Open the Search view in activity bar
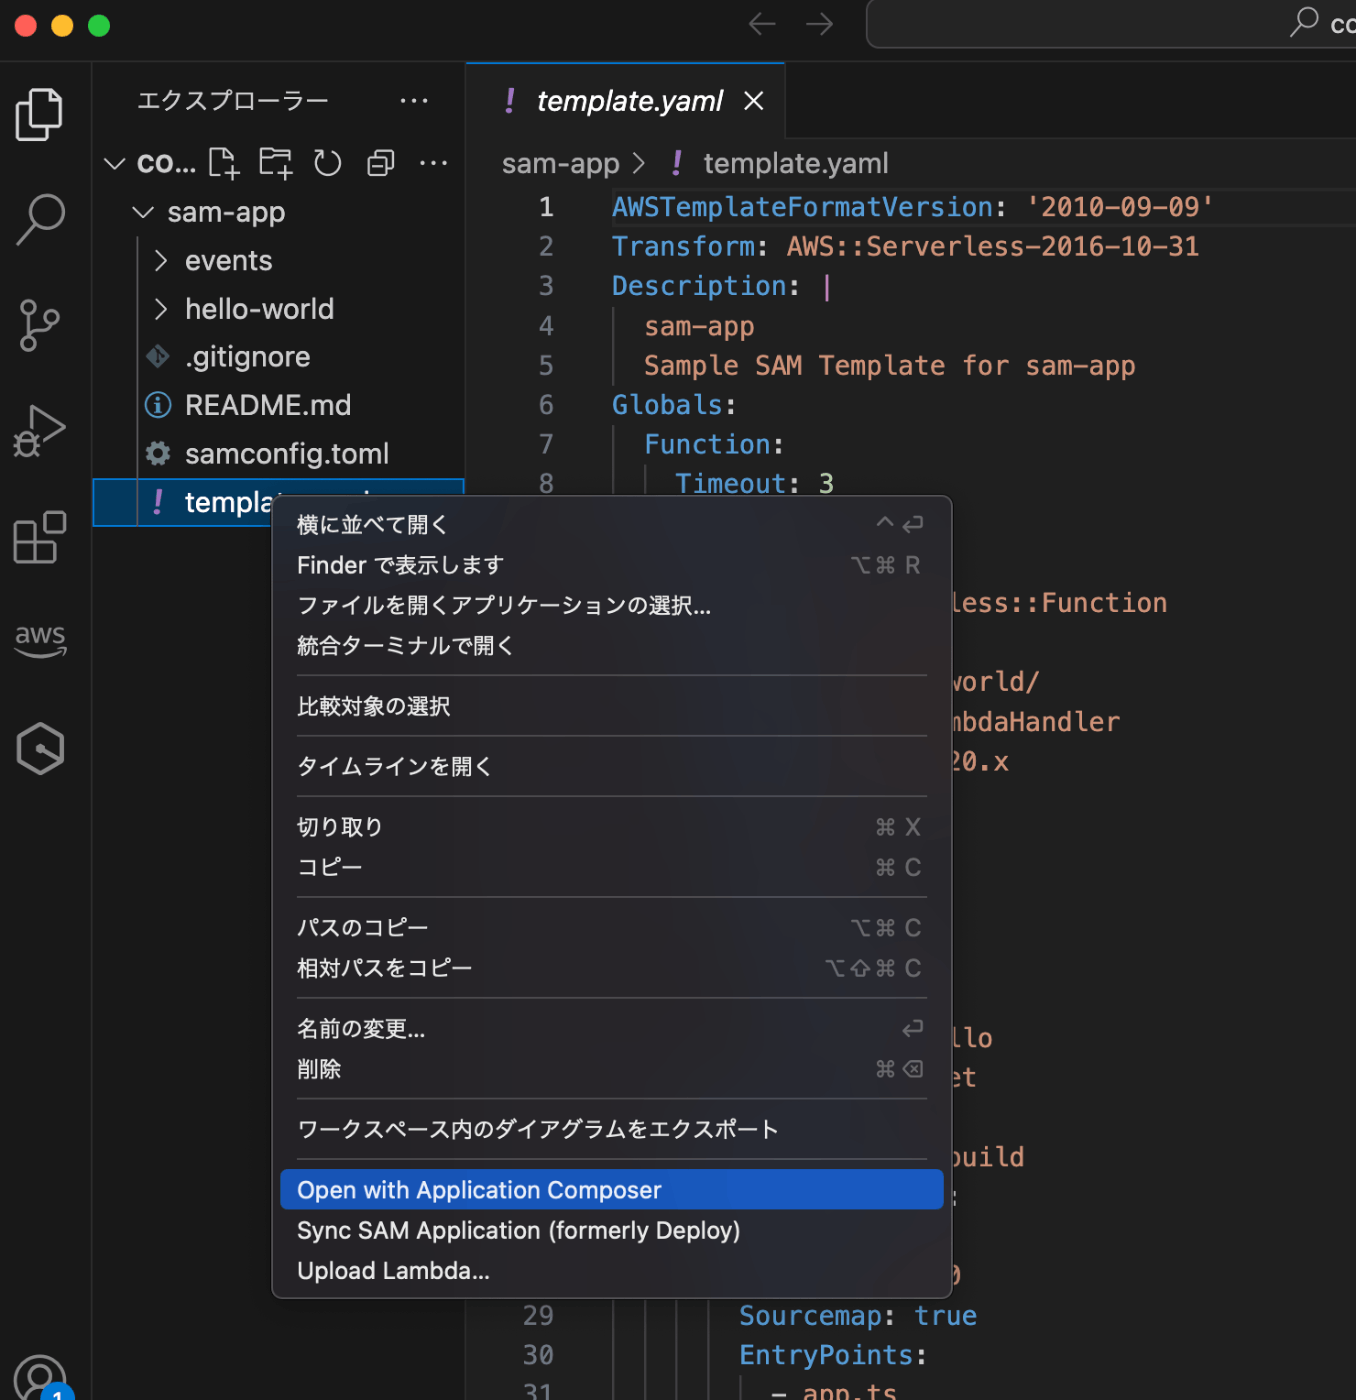This screenshot has height=1400, width=1356. 40,220
